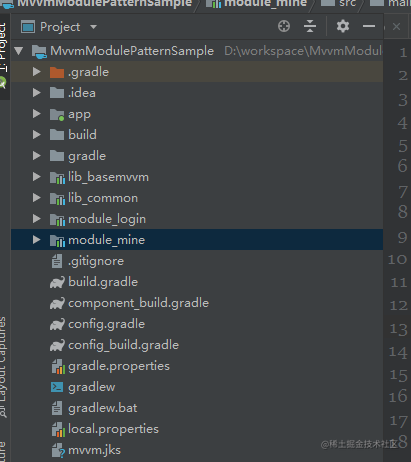Click the build folder icon

click(x=57, y=135)
